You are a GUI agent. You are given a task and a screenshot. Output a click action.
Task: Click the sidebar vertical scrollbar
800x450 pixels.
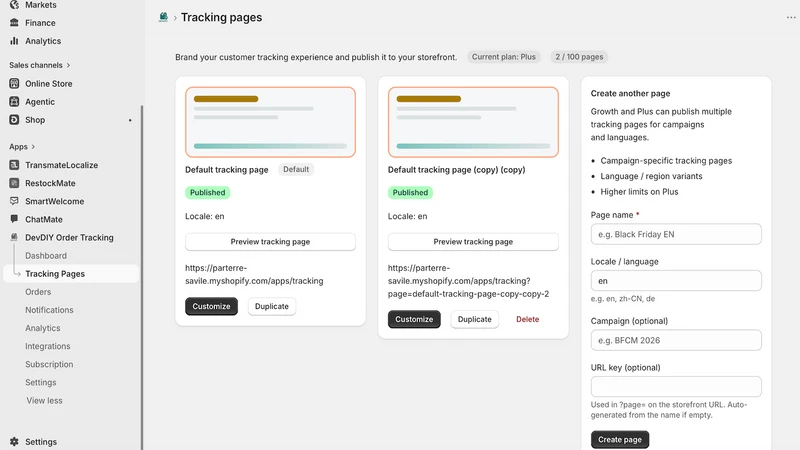[142, 278]
